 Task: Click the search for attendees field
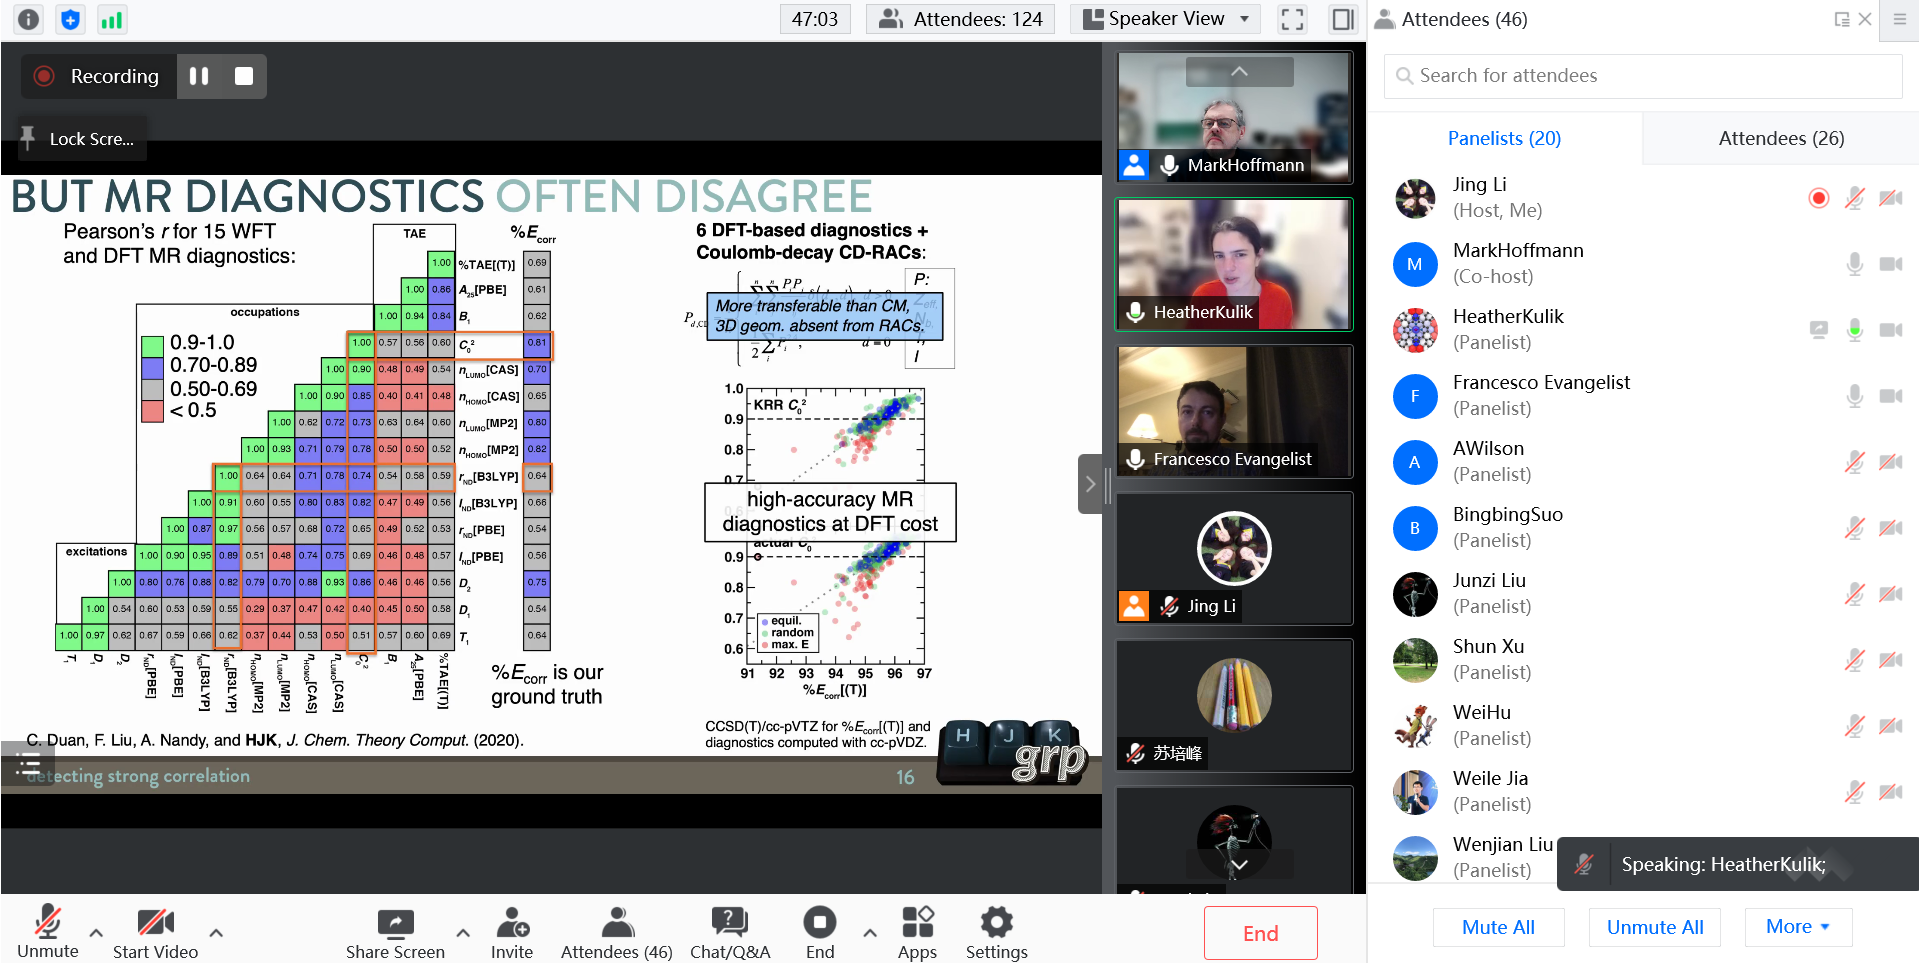1642,76
